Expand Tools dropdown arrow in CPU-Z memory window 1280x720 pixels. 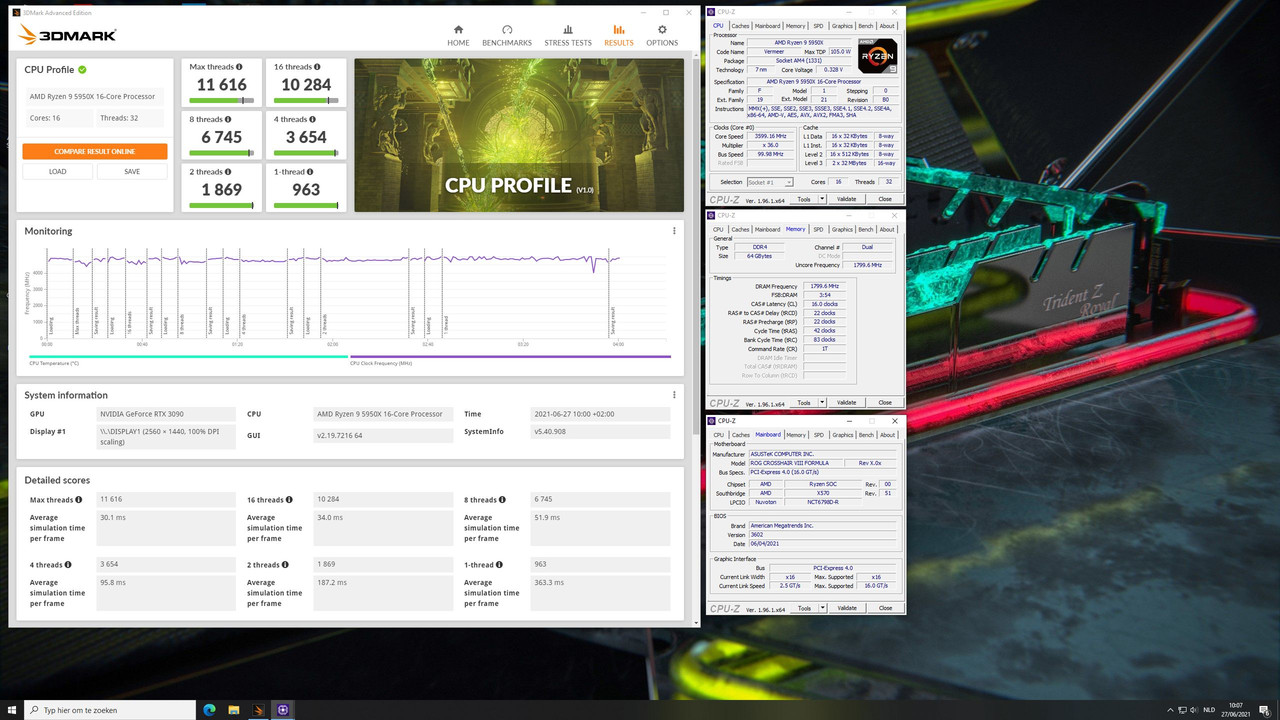point(820,403)
